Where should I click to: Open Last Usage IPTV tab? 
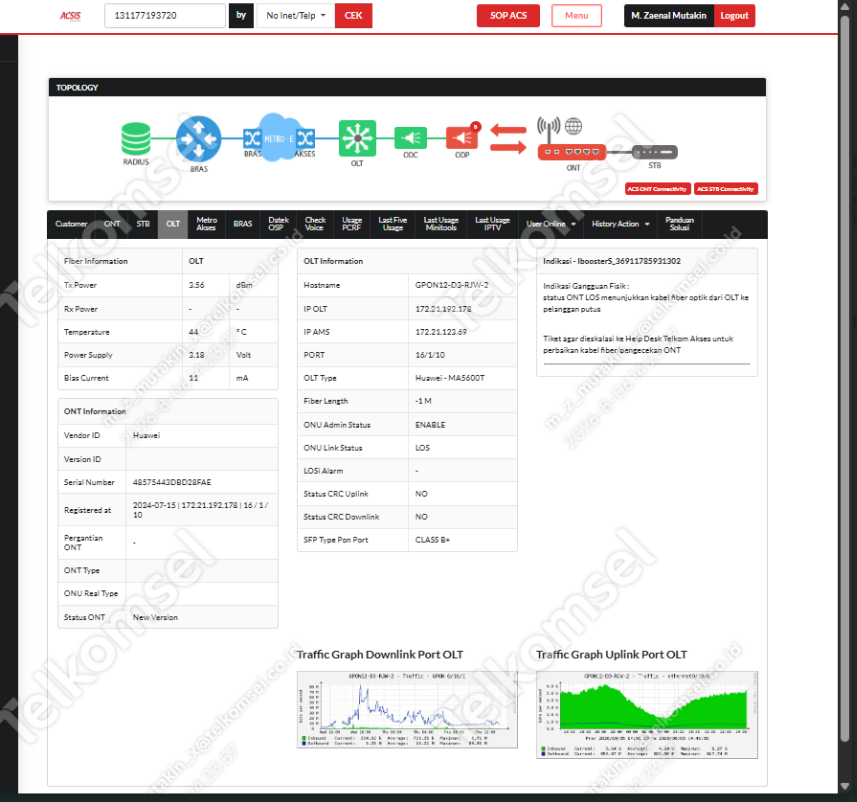tap(492, 224)
